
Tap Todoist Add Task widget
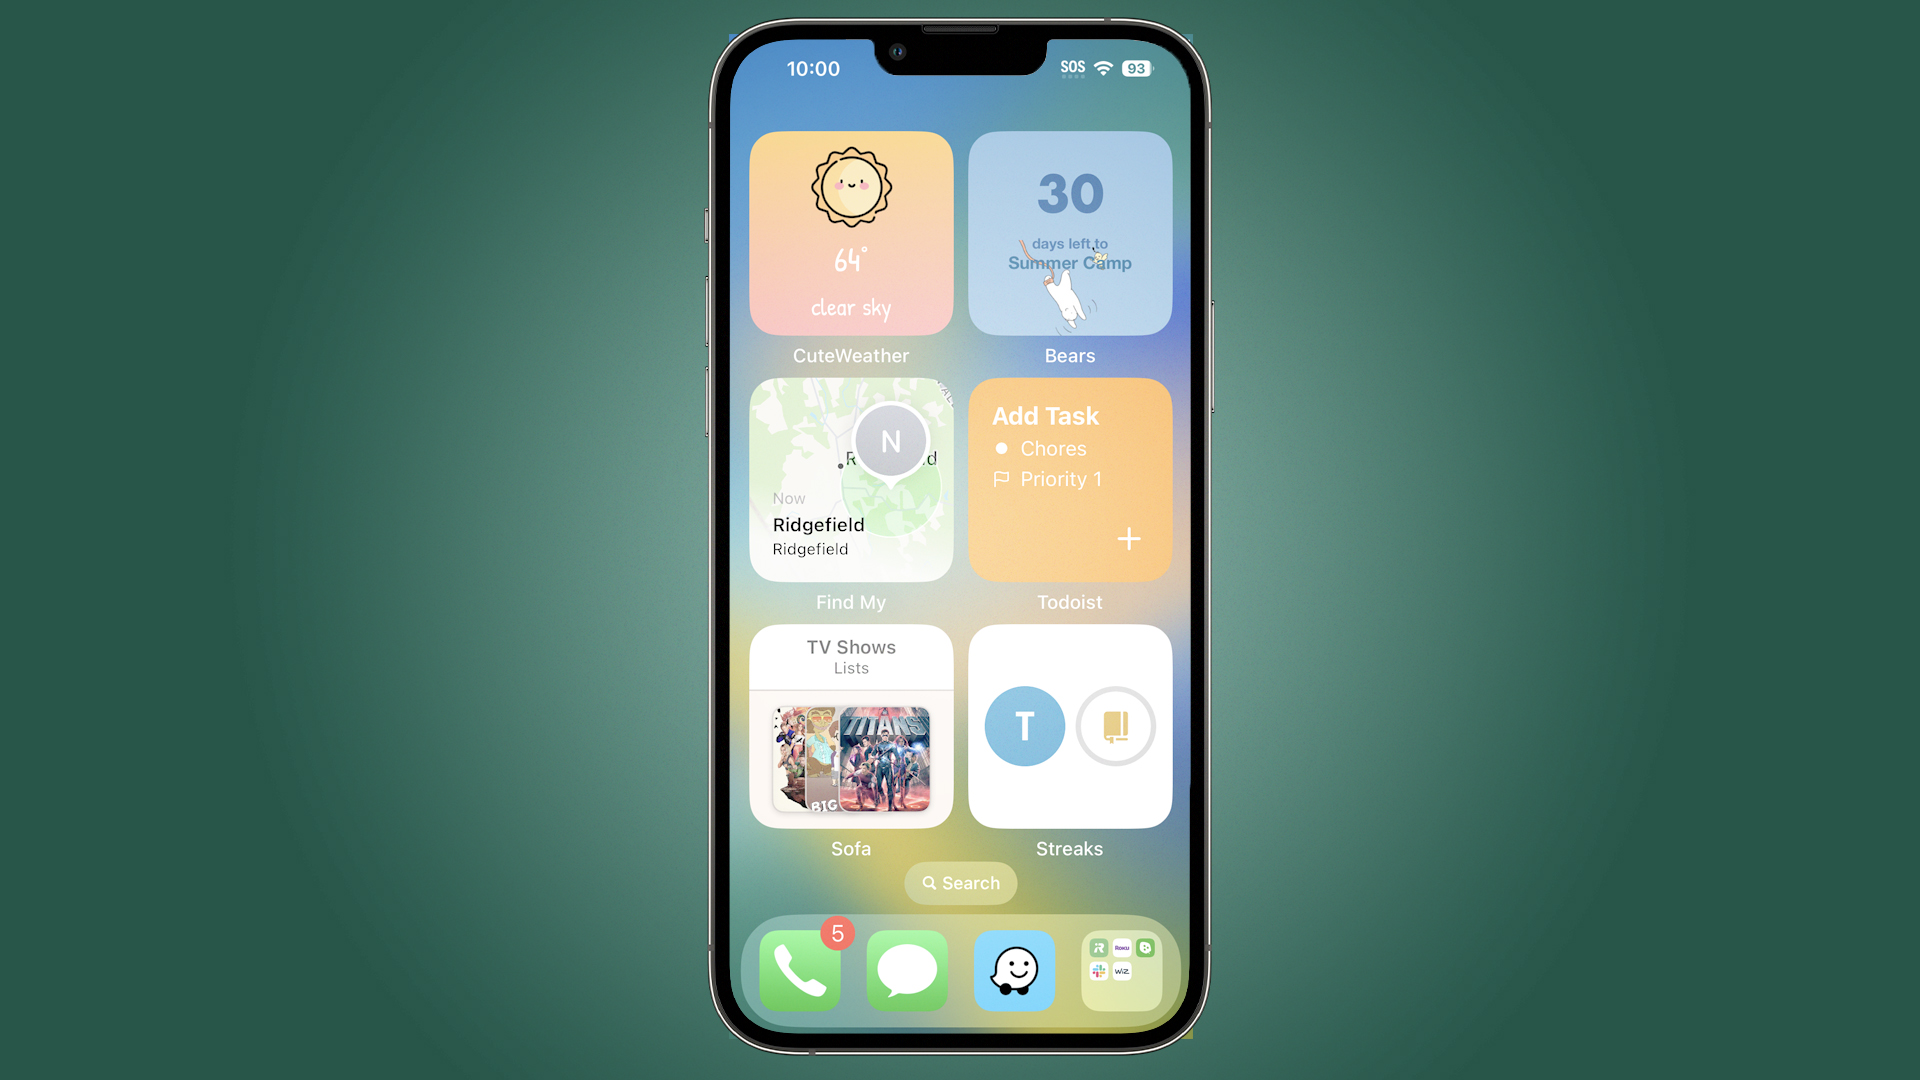(x=1068, y=479)
